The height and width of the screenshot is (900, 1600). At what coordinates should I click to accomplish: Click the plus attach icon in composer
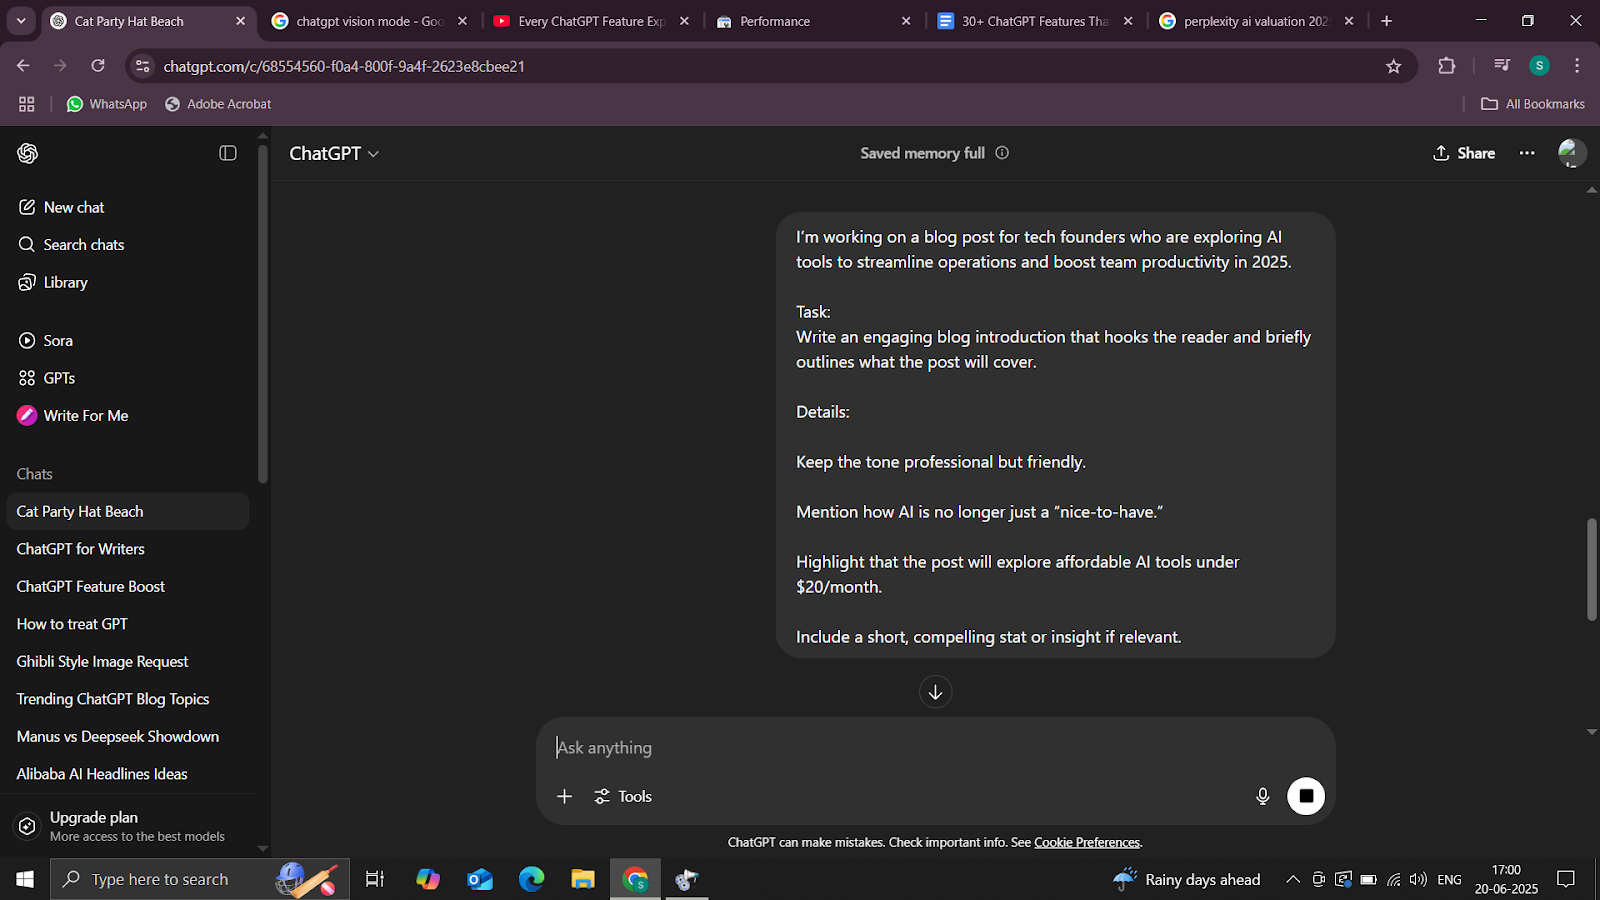tap(564, 796)
